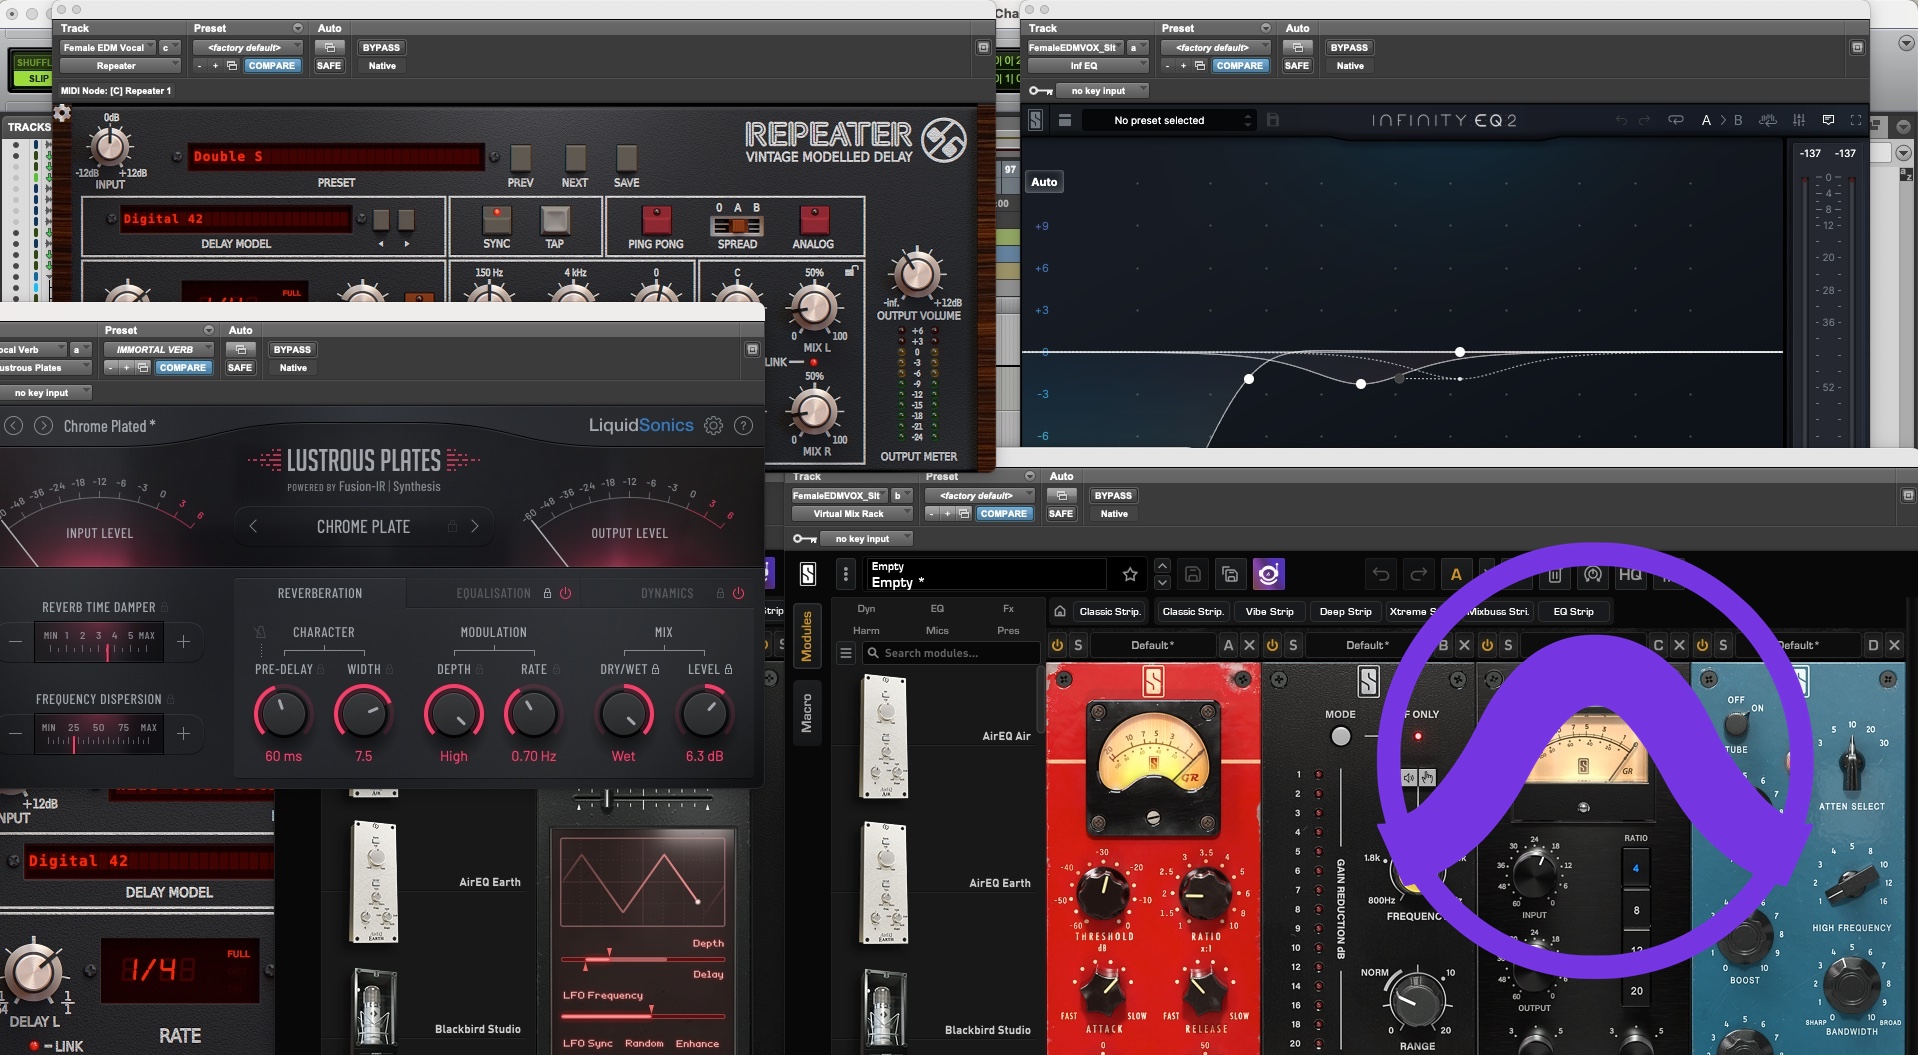Image resolution: width=1918 pixels, height=1055 pixels.
Task: Select the Vibe Strip tab
Action: click(x=1269, y=611)
